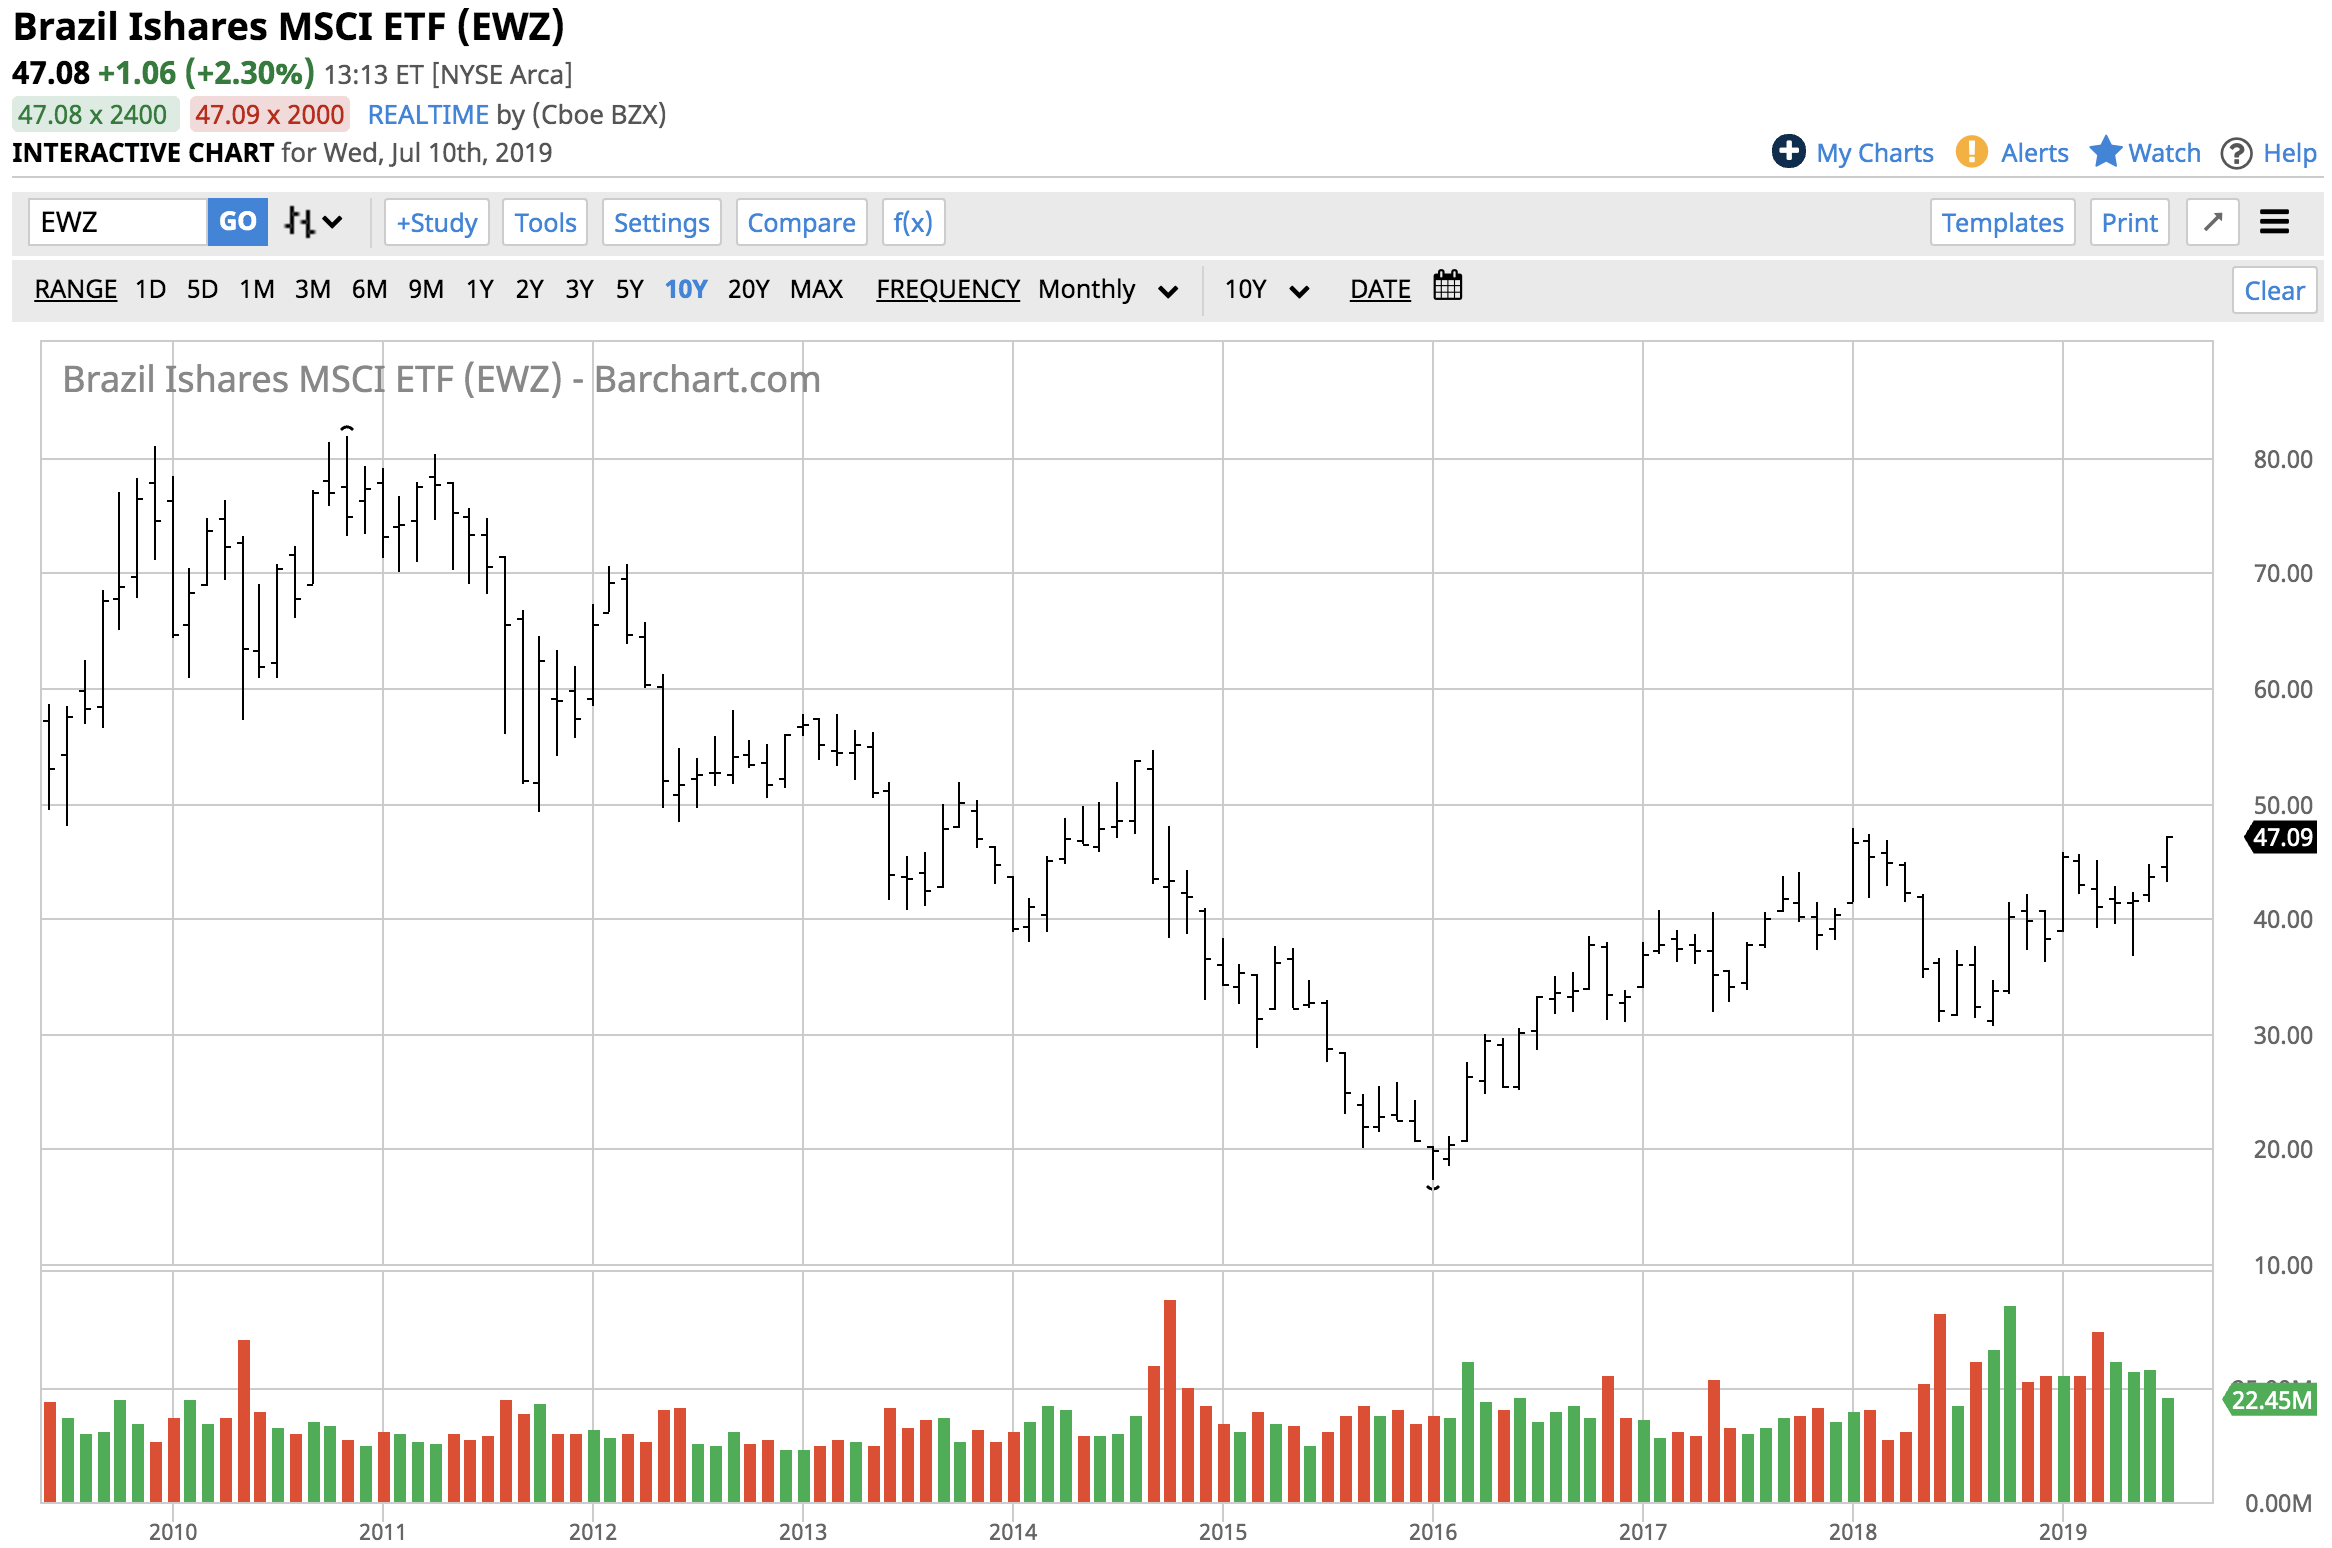This screenshot has width=2332, height=1548.
Task: Select the 5Y range option
Action: click(x=630, y=289)
